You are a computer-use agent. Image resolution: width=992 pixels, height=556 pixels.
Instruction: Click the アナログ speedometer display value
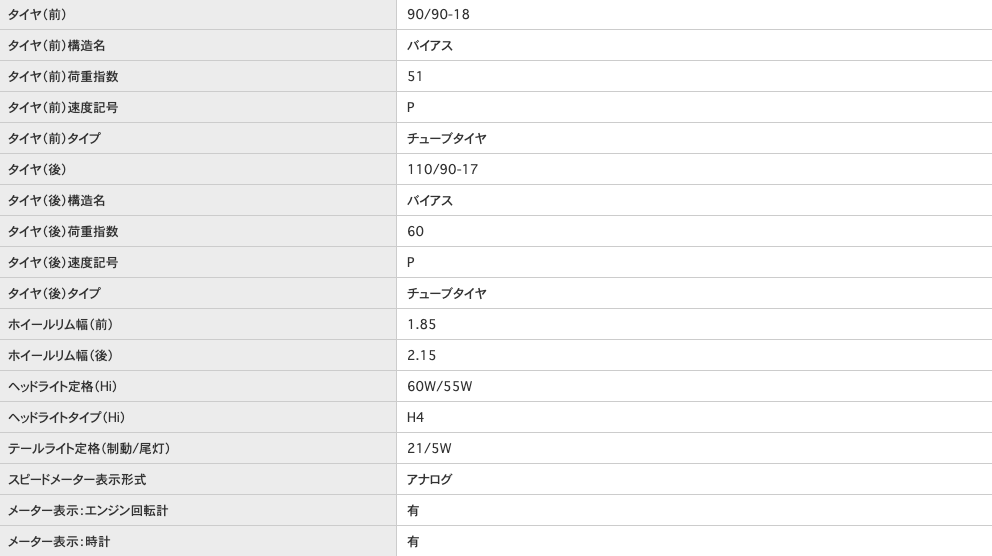point(429,480)
